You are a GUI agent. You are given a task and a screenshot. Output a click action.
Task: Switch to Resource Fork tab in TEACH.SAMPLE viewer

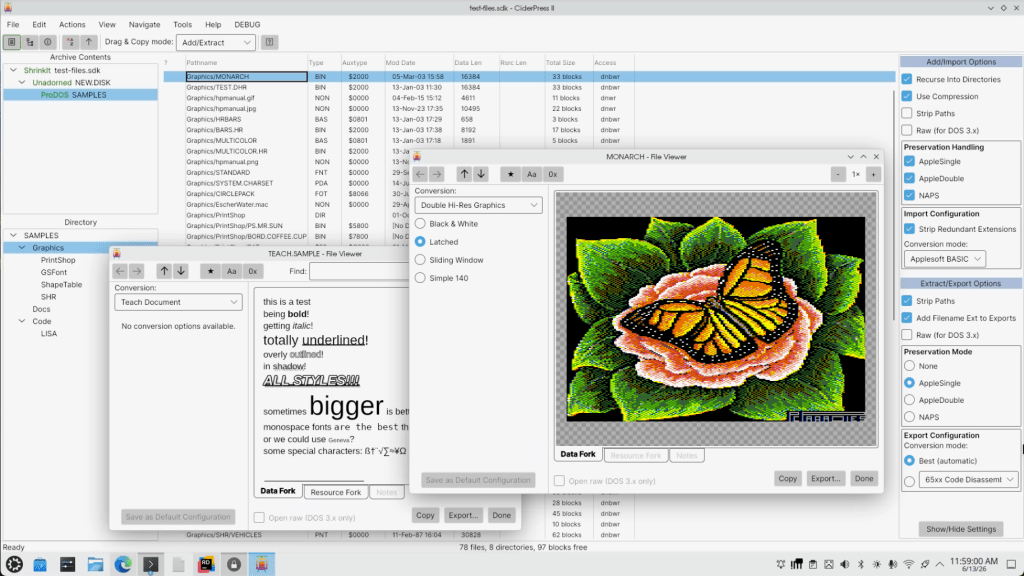(x=336, y=492)
